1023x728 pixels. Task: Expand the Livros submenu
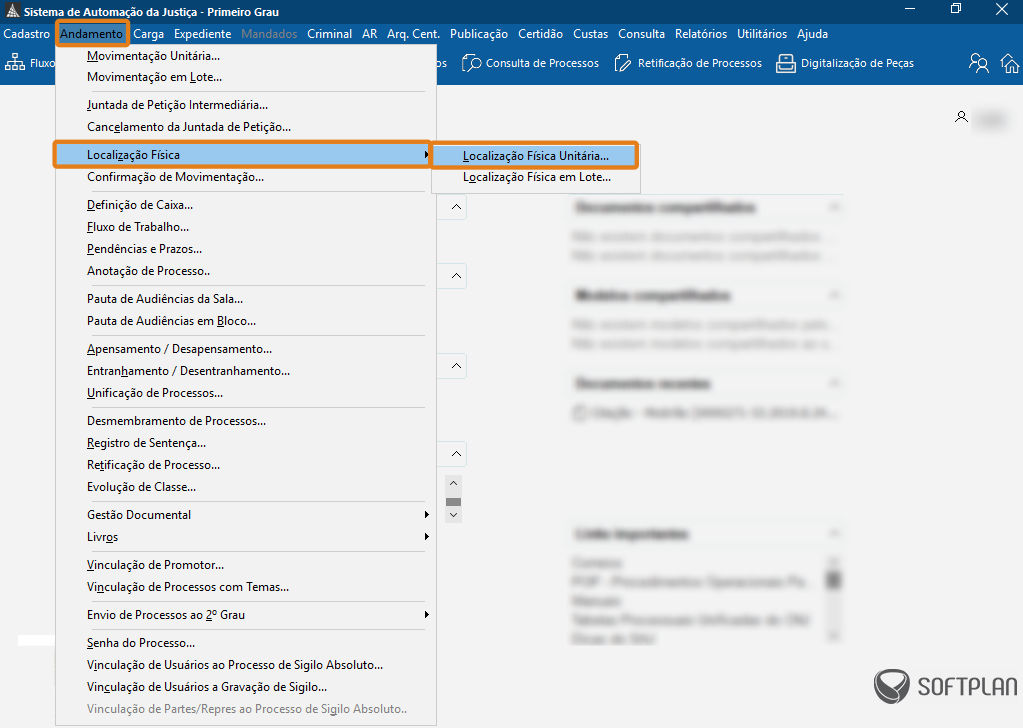tap(246, 538)
